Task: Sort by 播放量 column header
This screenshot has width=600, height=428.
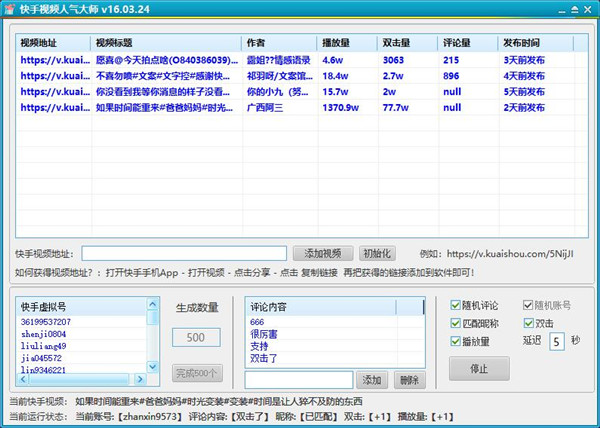Action: pos(347,43)
